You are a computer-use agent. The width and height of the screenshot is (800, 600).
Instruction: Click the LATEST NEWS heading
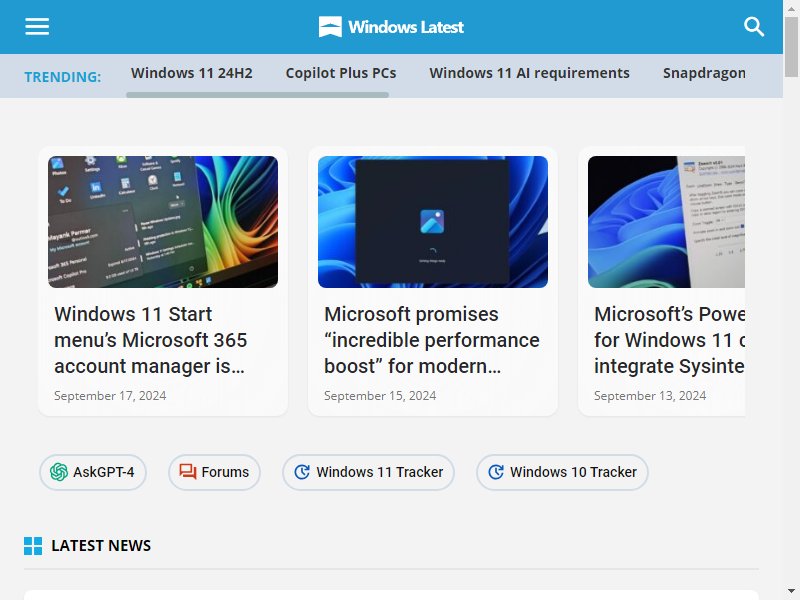coord(101,546)
